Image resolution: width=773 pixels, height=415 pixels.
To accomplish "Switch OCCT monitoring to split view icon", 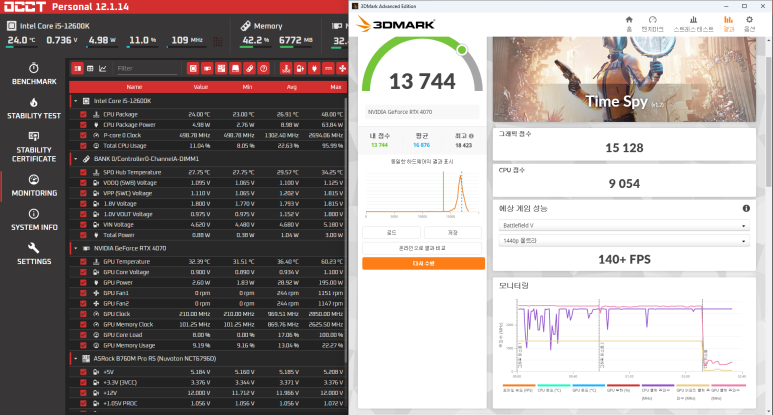I will coord(77,69).
